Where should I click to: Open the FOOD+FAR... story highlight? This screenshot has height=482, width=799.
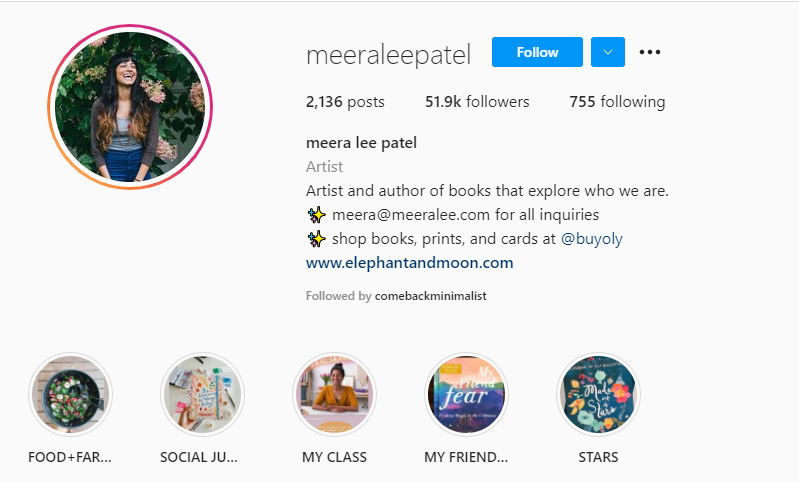point(71,394)
